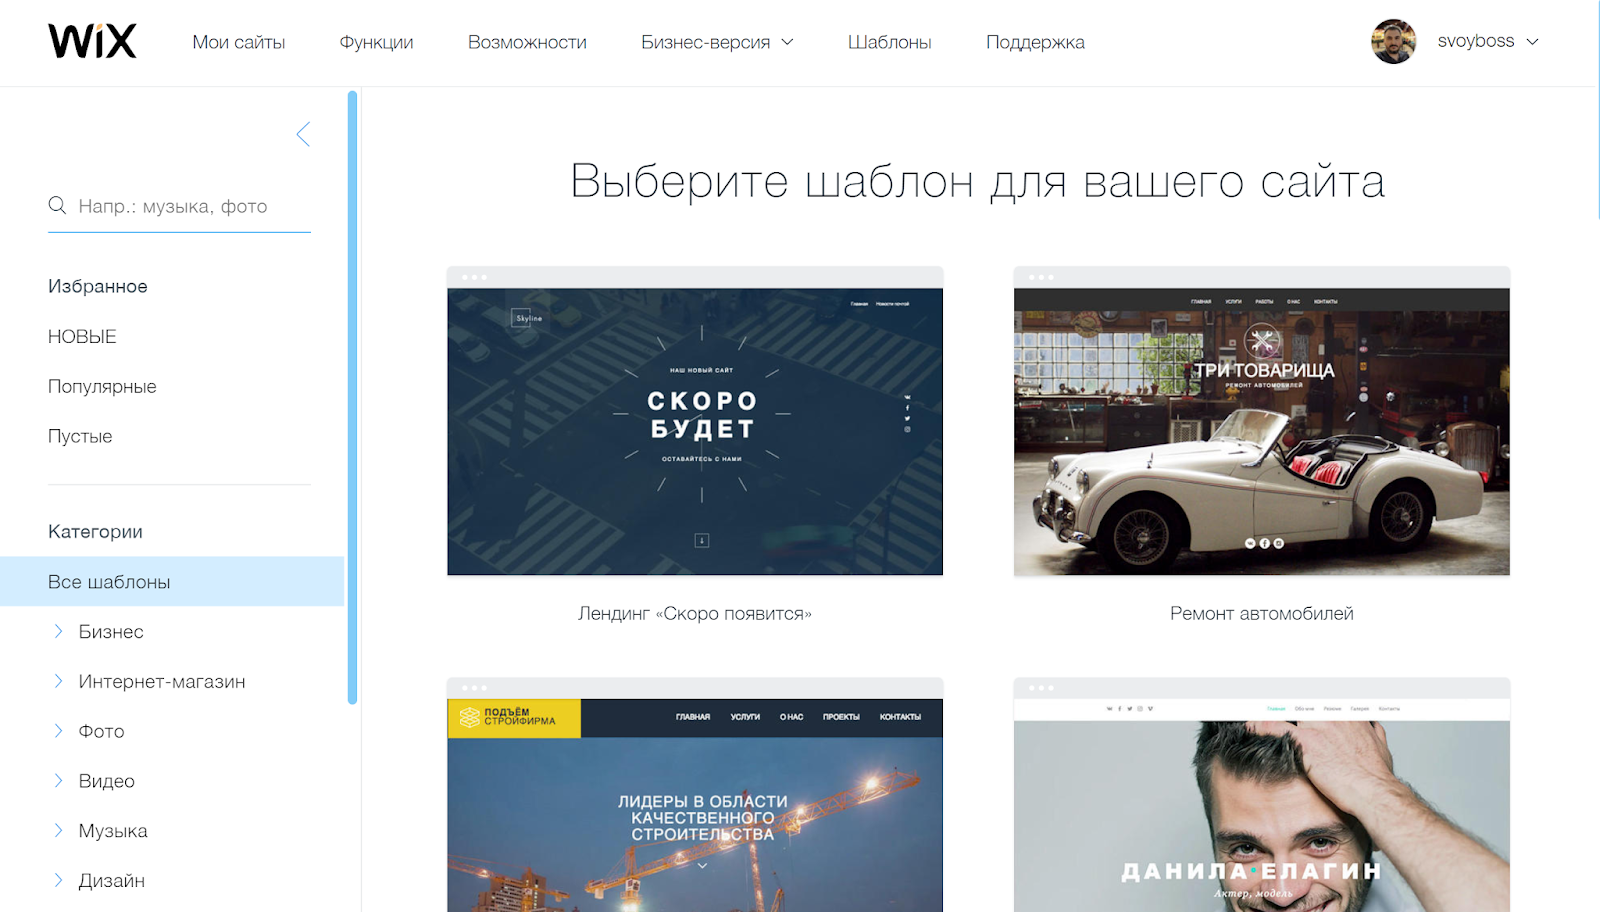Expand the Видео category chevron
This screenshot has width=1600, height=912.
click(x=58, y=781)
